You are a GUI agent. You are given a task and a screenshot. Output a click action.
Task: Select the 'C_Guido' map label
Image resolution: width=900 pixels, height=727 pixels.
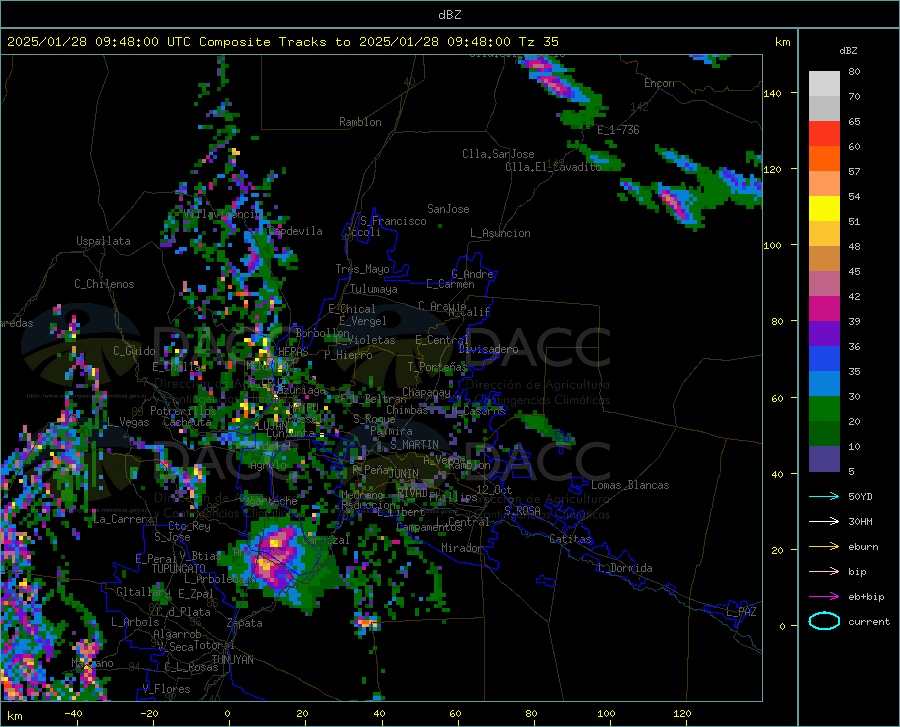coord(134,351)
